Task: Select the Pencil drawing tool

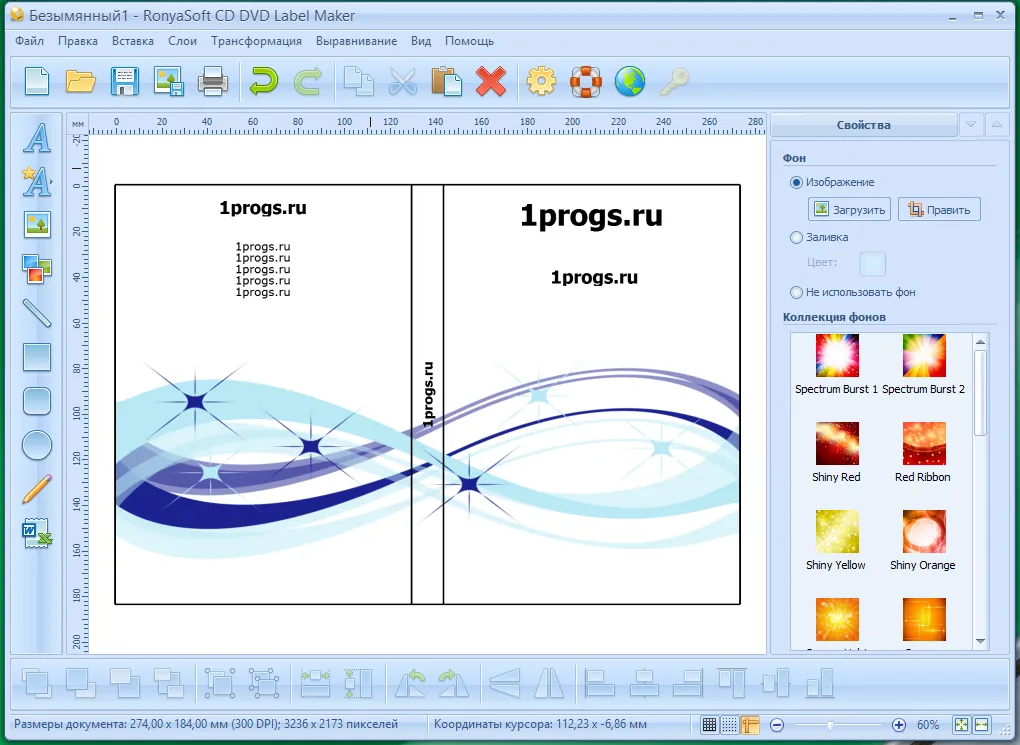Action: [x=37, y=489]
